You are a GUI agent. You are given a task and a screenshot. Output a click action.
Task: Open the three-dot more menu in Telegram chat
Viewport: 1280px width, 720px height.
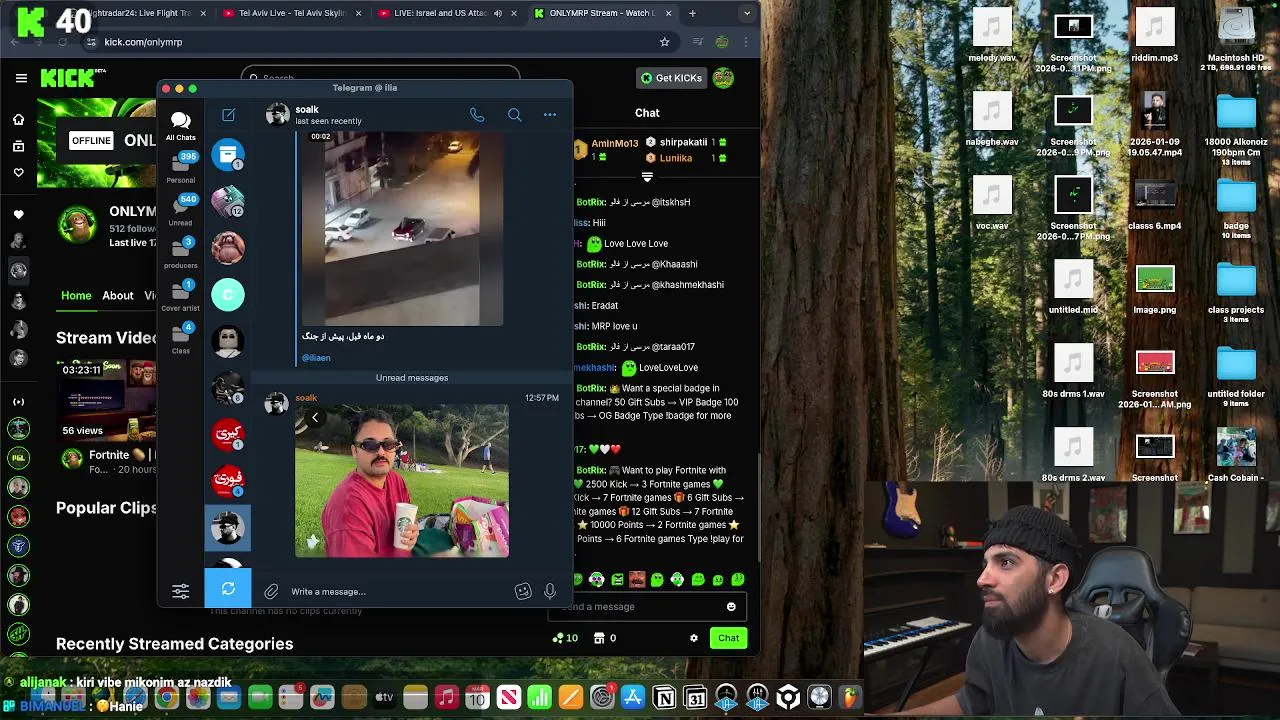[x=550, y=115]
